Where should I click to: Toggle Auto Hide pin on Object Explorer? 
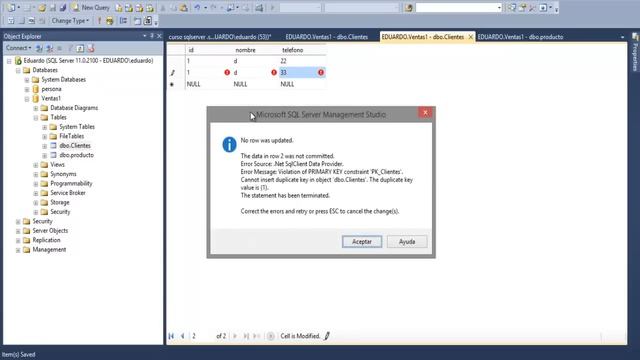click(151, 36)
